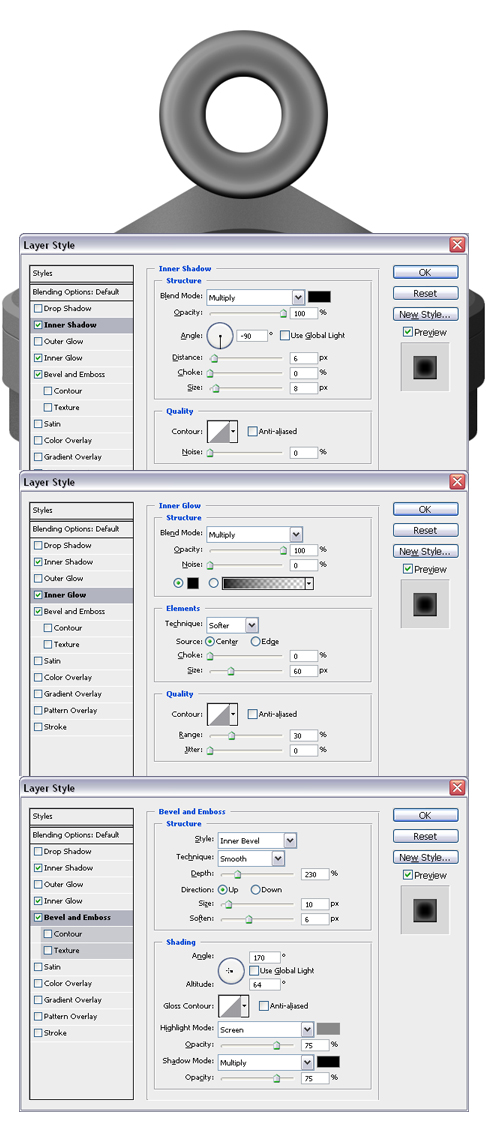Toggle Anti-aliased in Inner Glow Quality

(x=252, y=714)
